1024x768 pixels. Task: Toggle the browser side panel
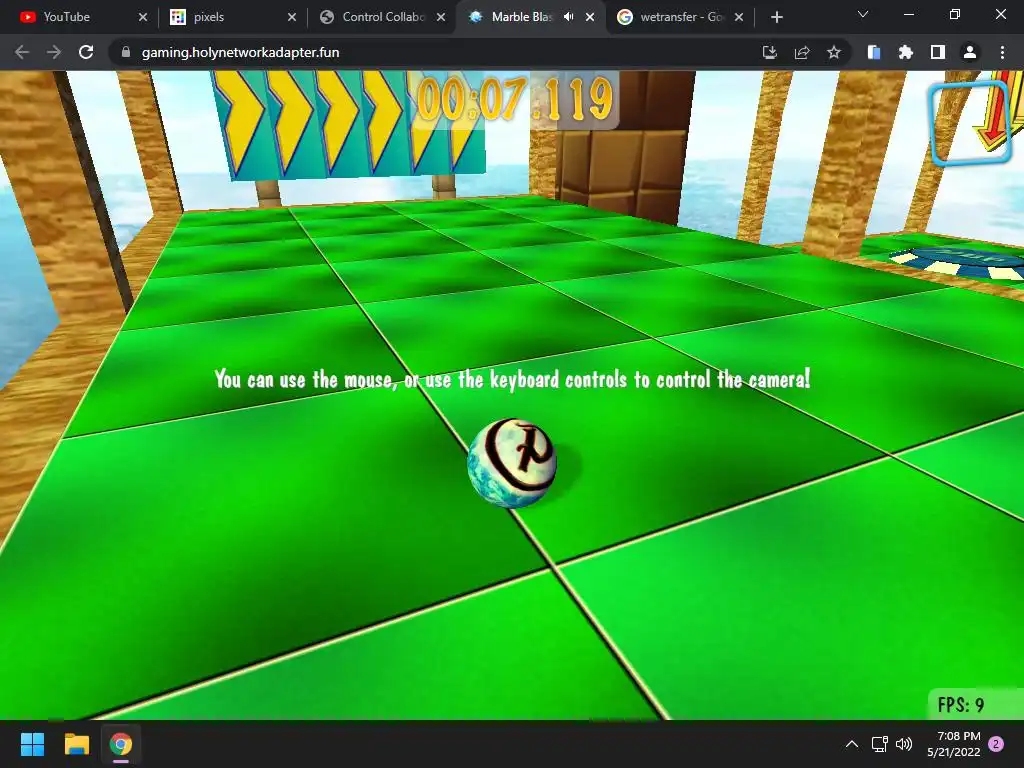[x=938, y=52]
